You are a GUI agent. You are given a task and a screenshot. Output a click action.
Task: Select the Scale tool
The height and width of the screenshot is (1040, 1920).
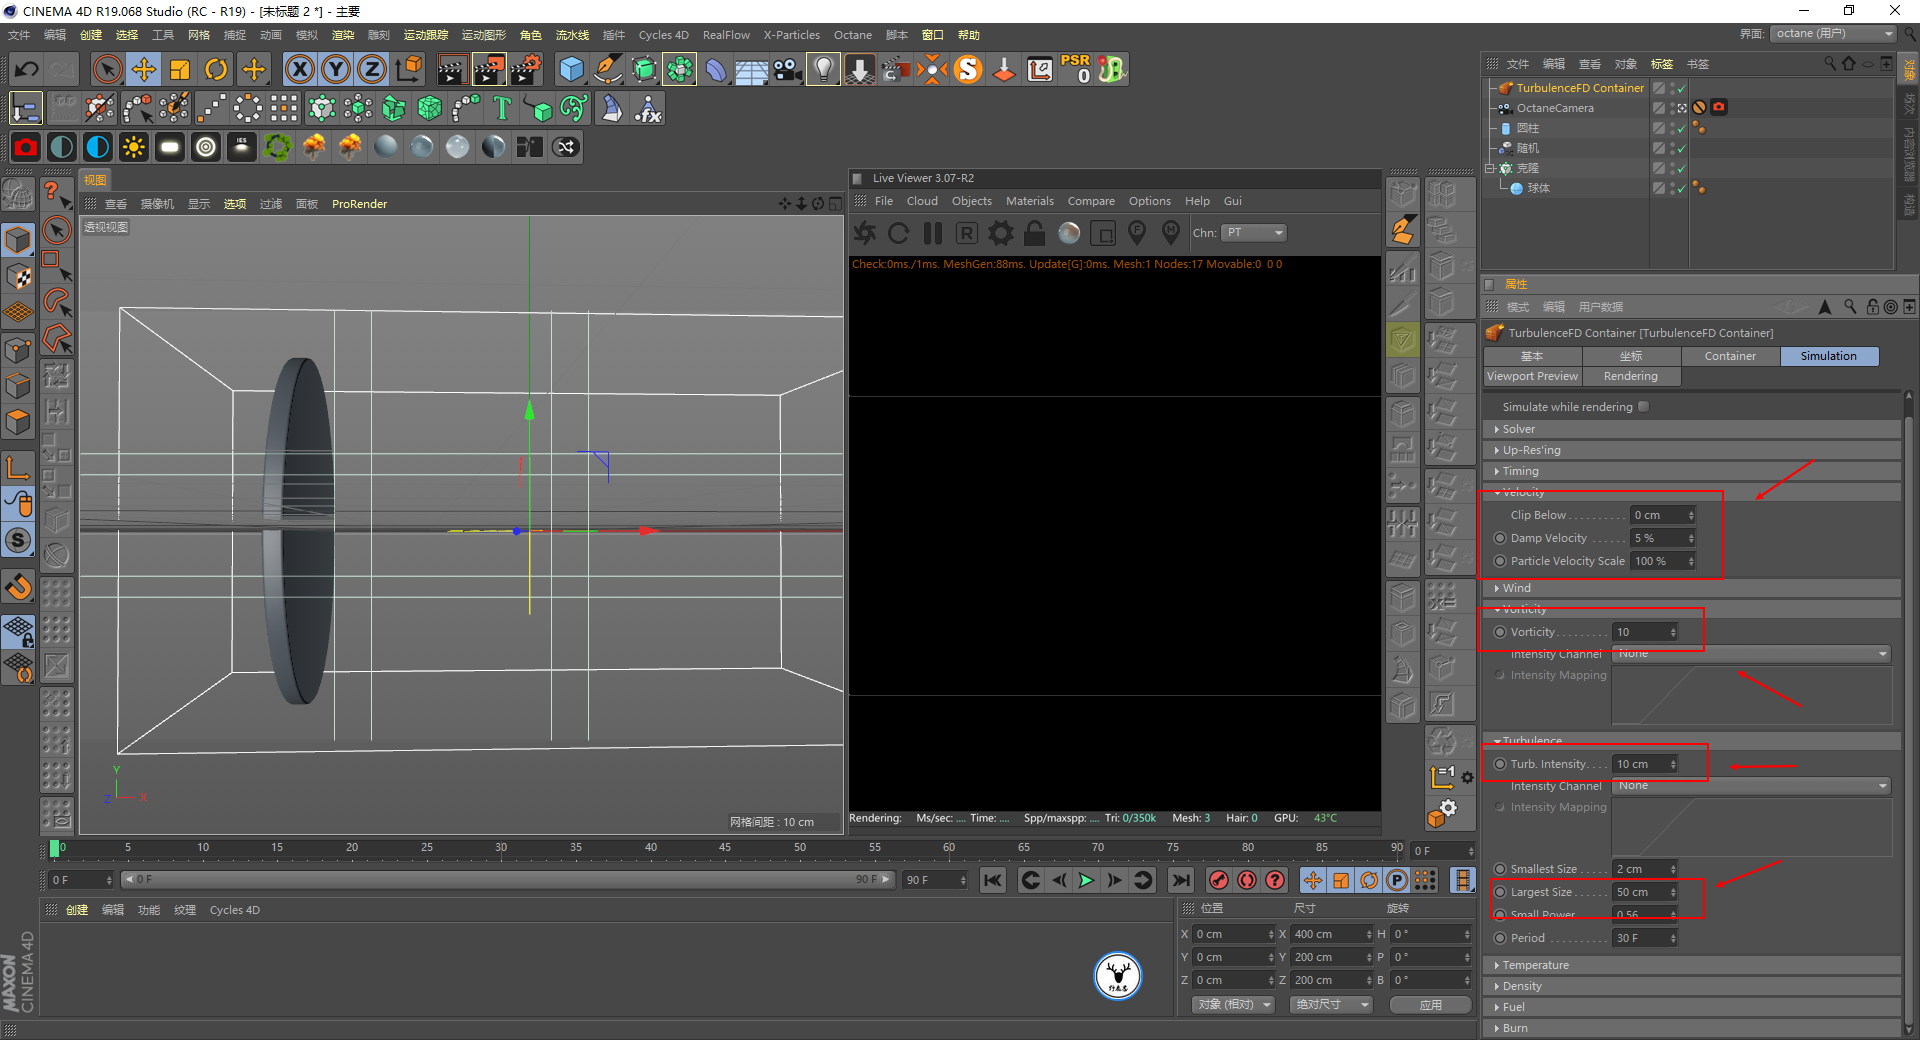(180, 69)
